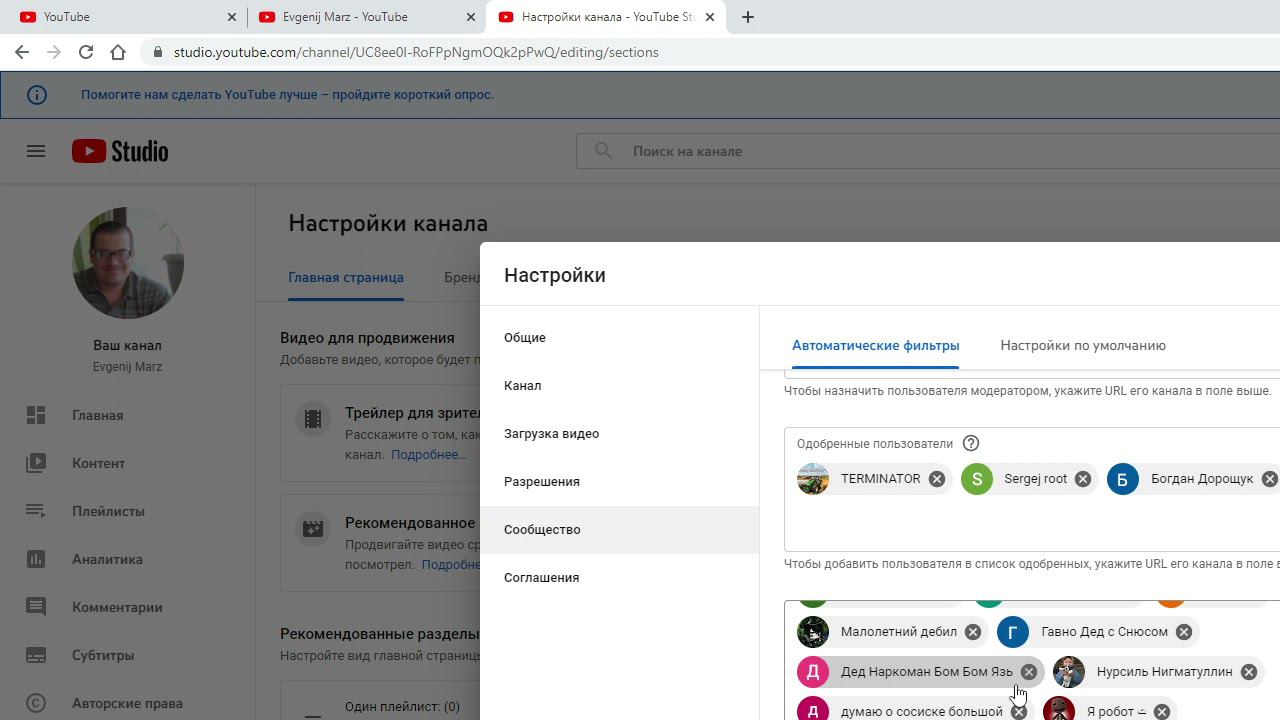Click the YouTube Studio logo
The image size is (1280, 720).
pos(120,151)
